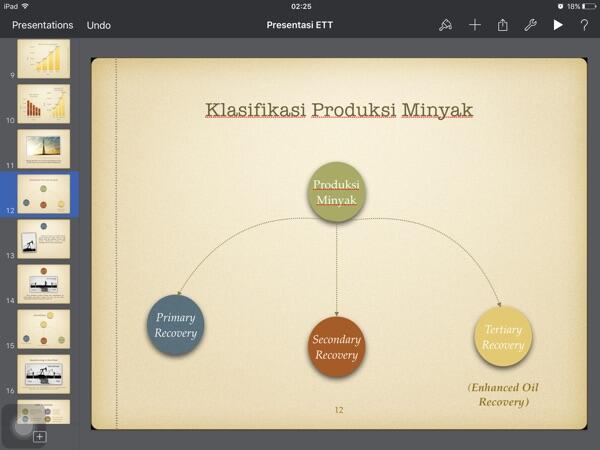600x450 pixels.
Task: Tap the plus Insert icon in toolbar
Action: tap(474, 25)
